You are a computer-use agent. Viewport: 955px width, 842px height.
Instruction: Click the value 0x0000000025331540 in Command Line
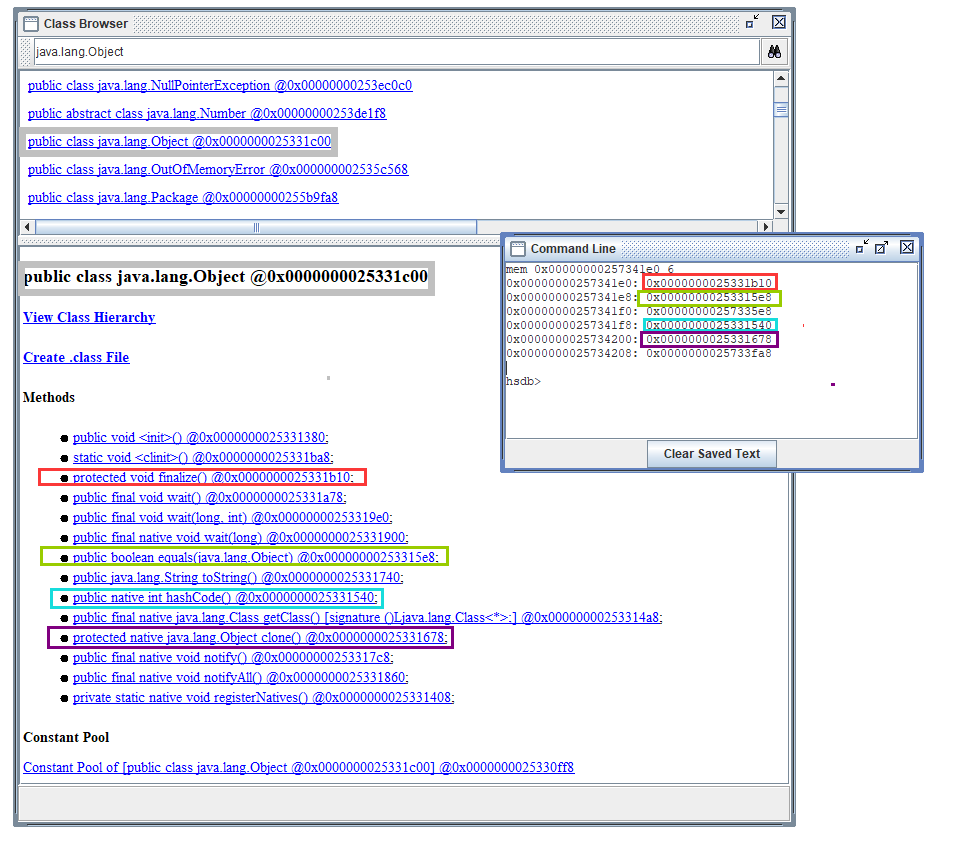tap(709, 325)
